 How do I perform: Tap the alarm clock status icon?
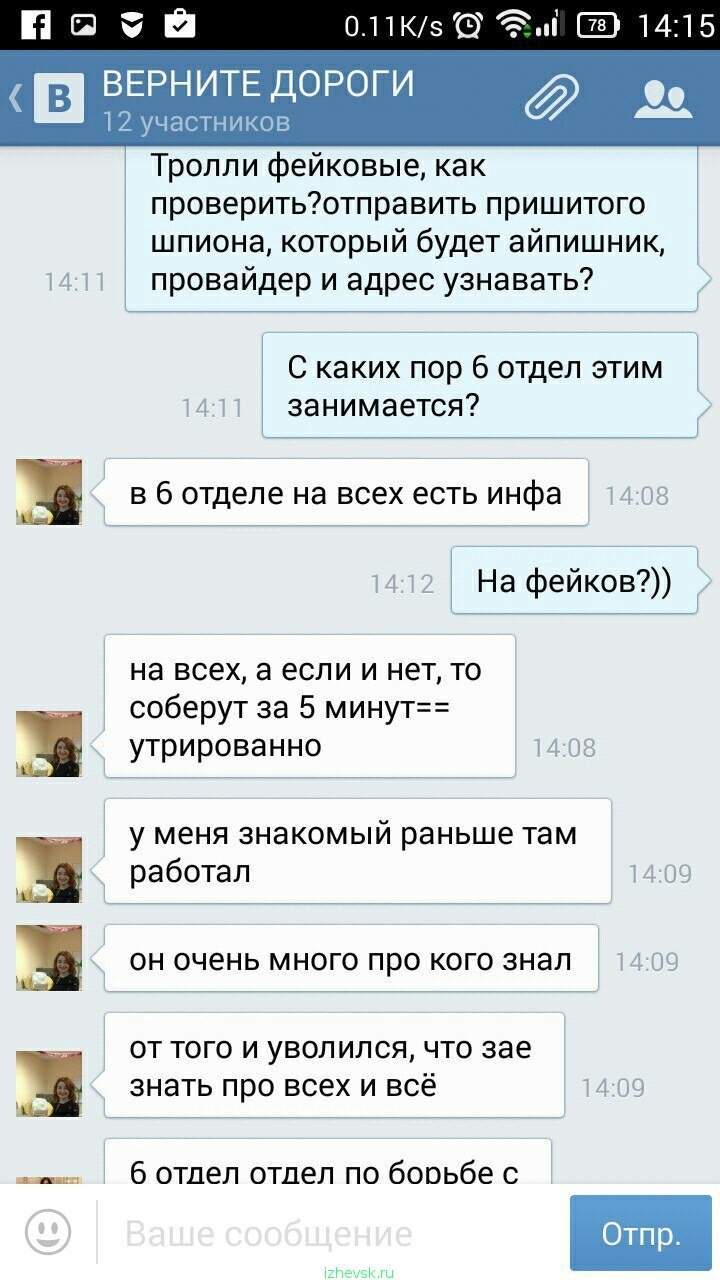pos(467,24)
